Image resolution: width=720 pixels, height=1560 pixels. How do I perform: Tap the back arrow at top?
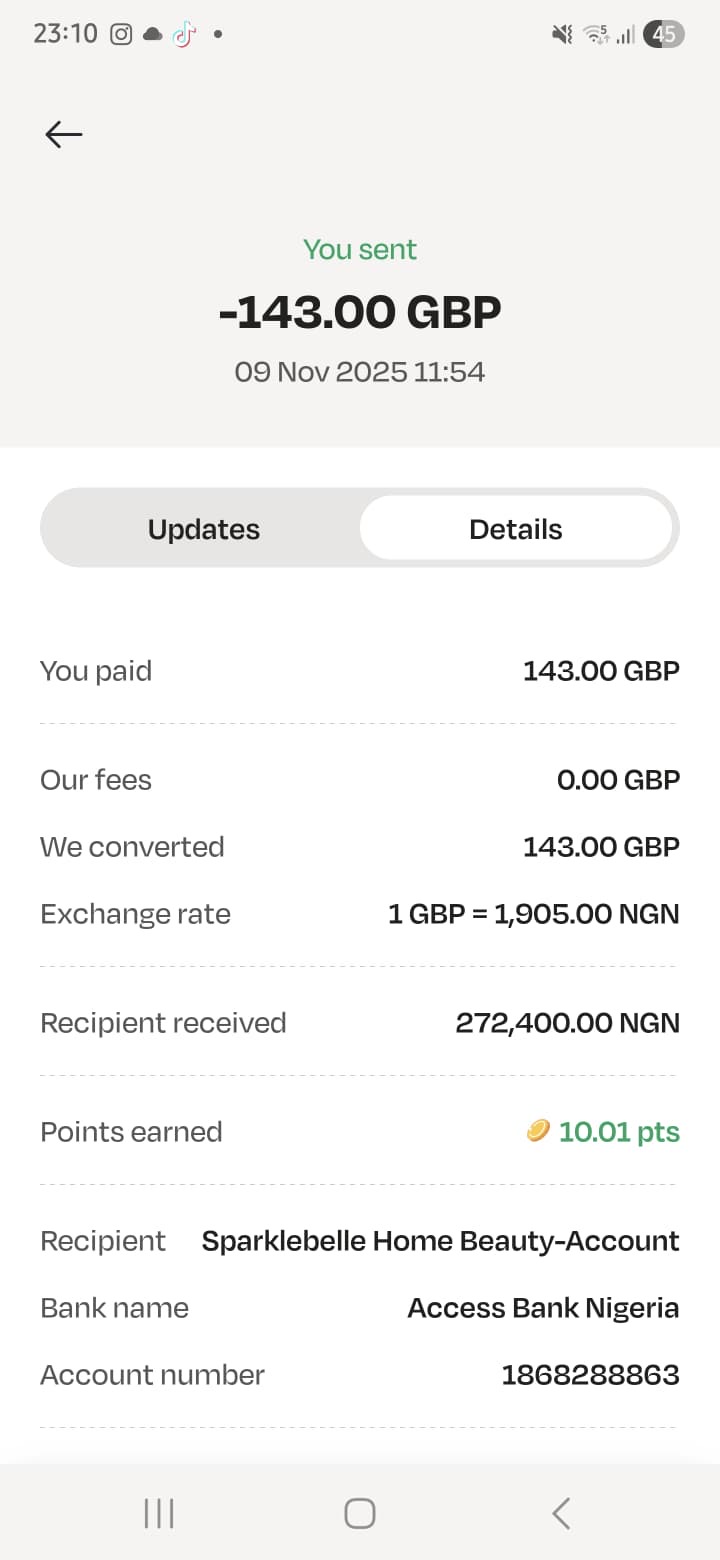pos(63,134)
